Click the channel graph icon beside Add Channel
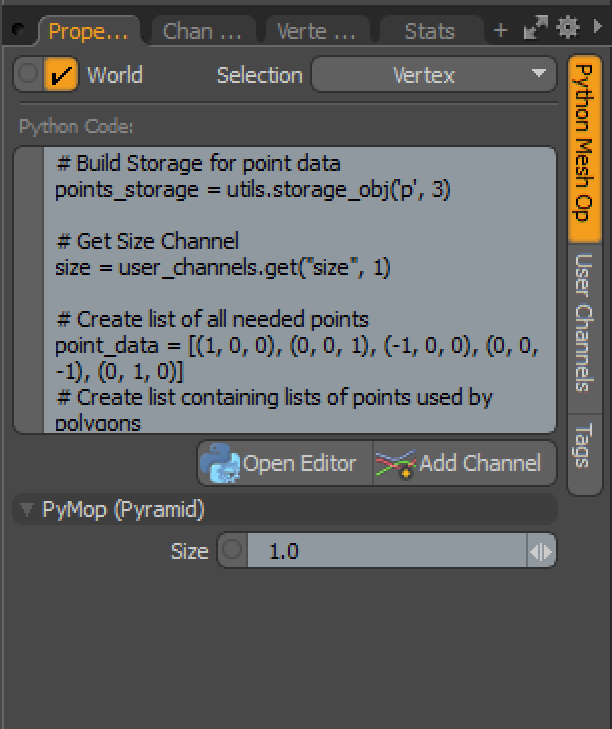The height and width of the screenshot is (729, 612). [395, 464]
